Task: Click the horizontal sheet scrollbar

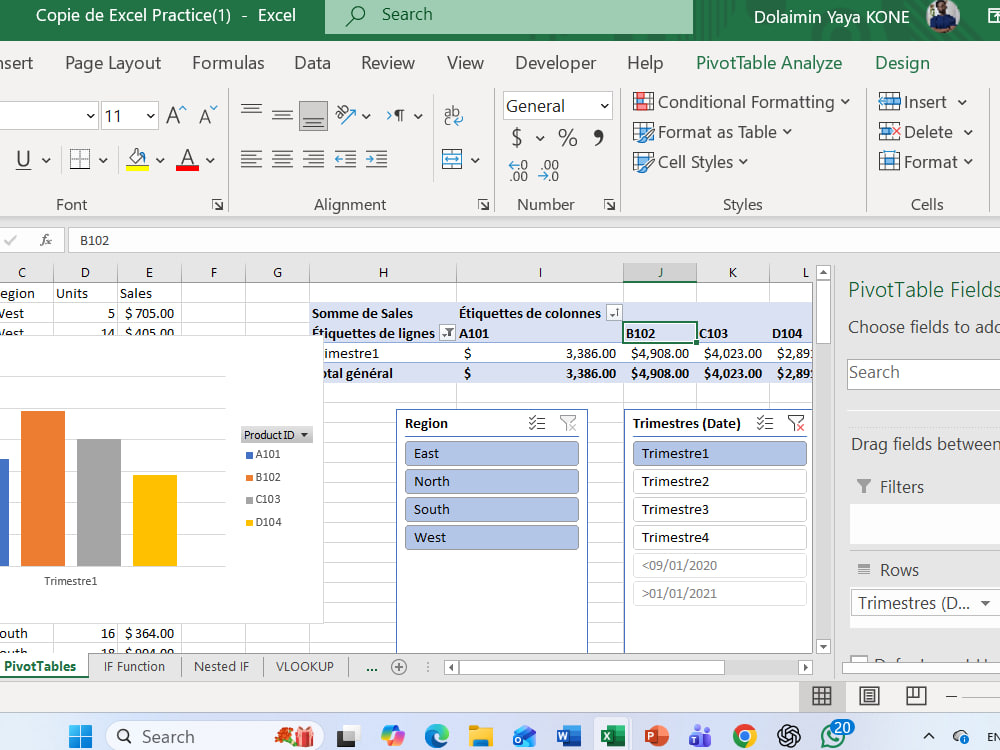Action: point(592,667)
